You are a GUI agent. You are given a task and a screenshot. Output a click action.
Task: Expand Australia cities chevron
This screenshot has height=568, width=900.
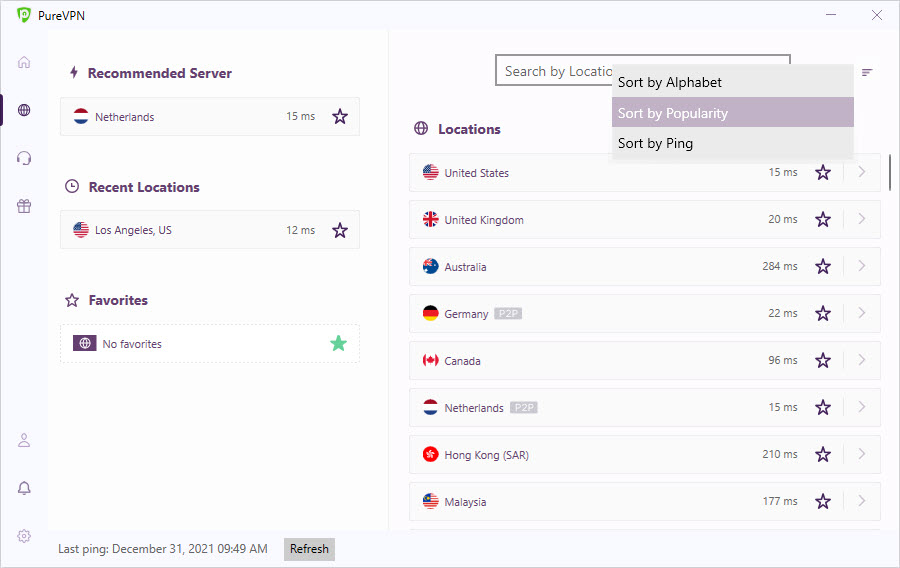[x=862, y=266]
